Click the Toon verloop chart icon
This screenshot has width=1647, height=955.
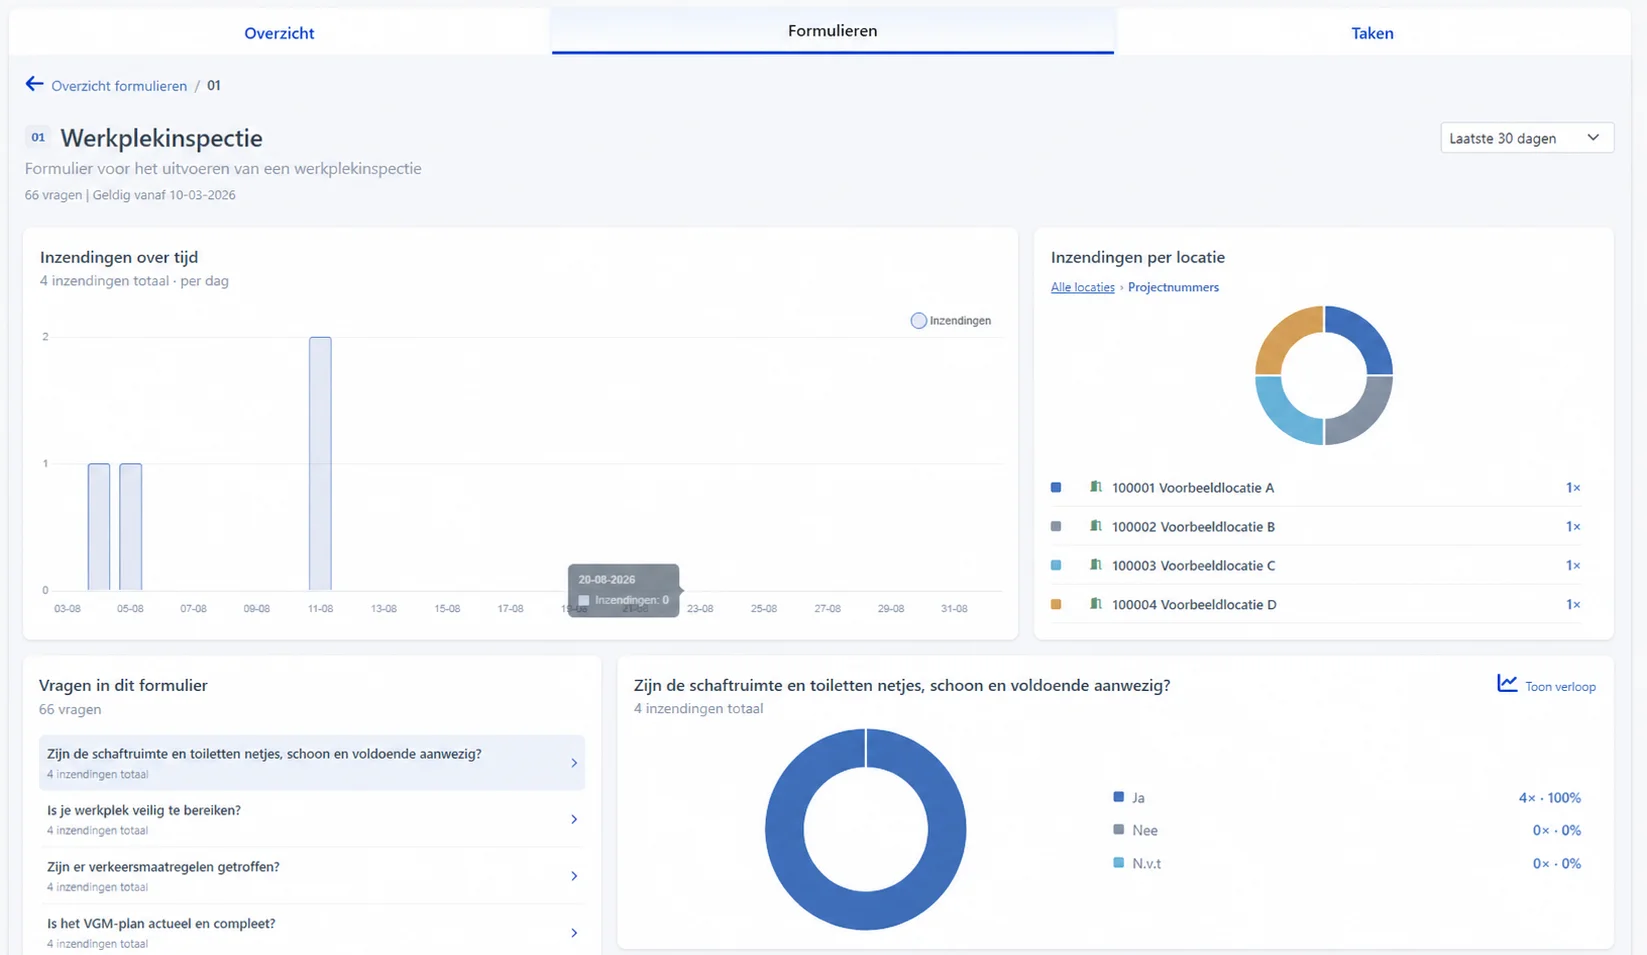click(1507, 684)
